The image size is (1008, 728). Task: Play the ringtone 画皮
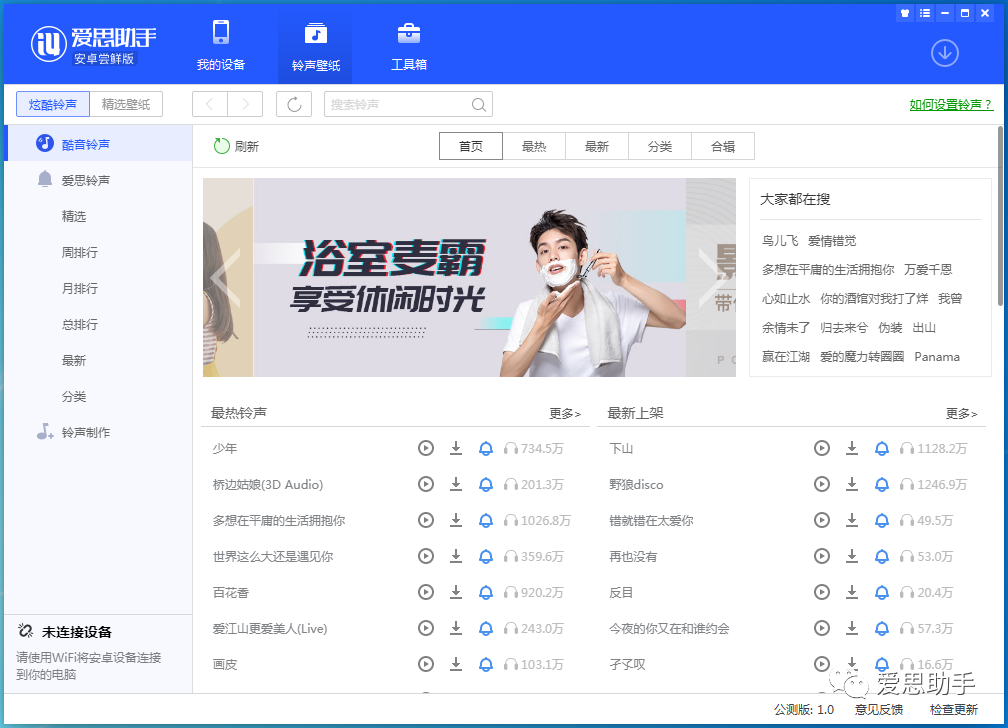click(x=426, y=664)
